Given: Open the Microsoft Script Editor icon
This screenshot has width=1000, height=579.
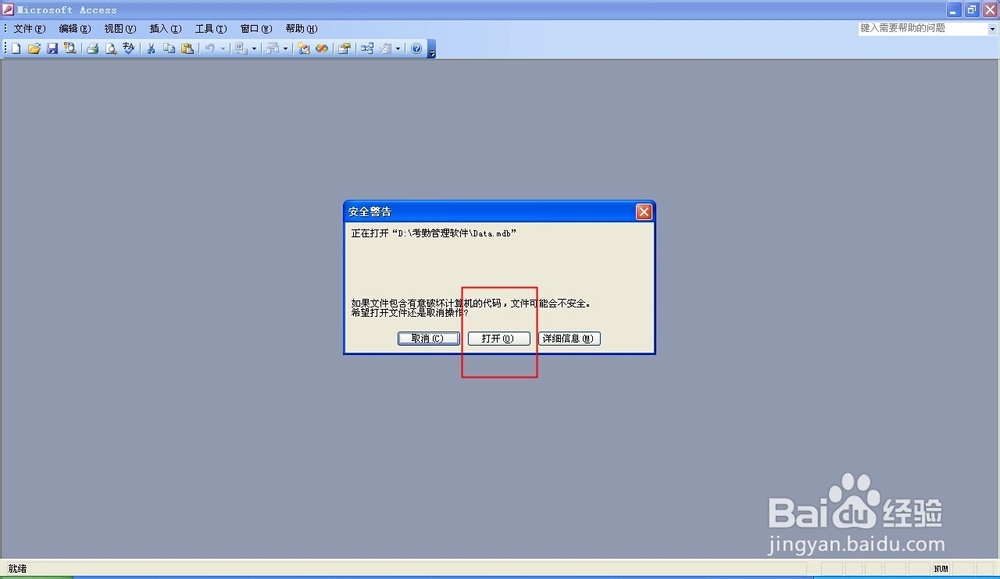Looking at the screenshot, I should 321,48.
